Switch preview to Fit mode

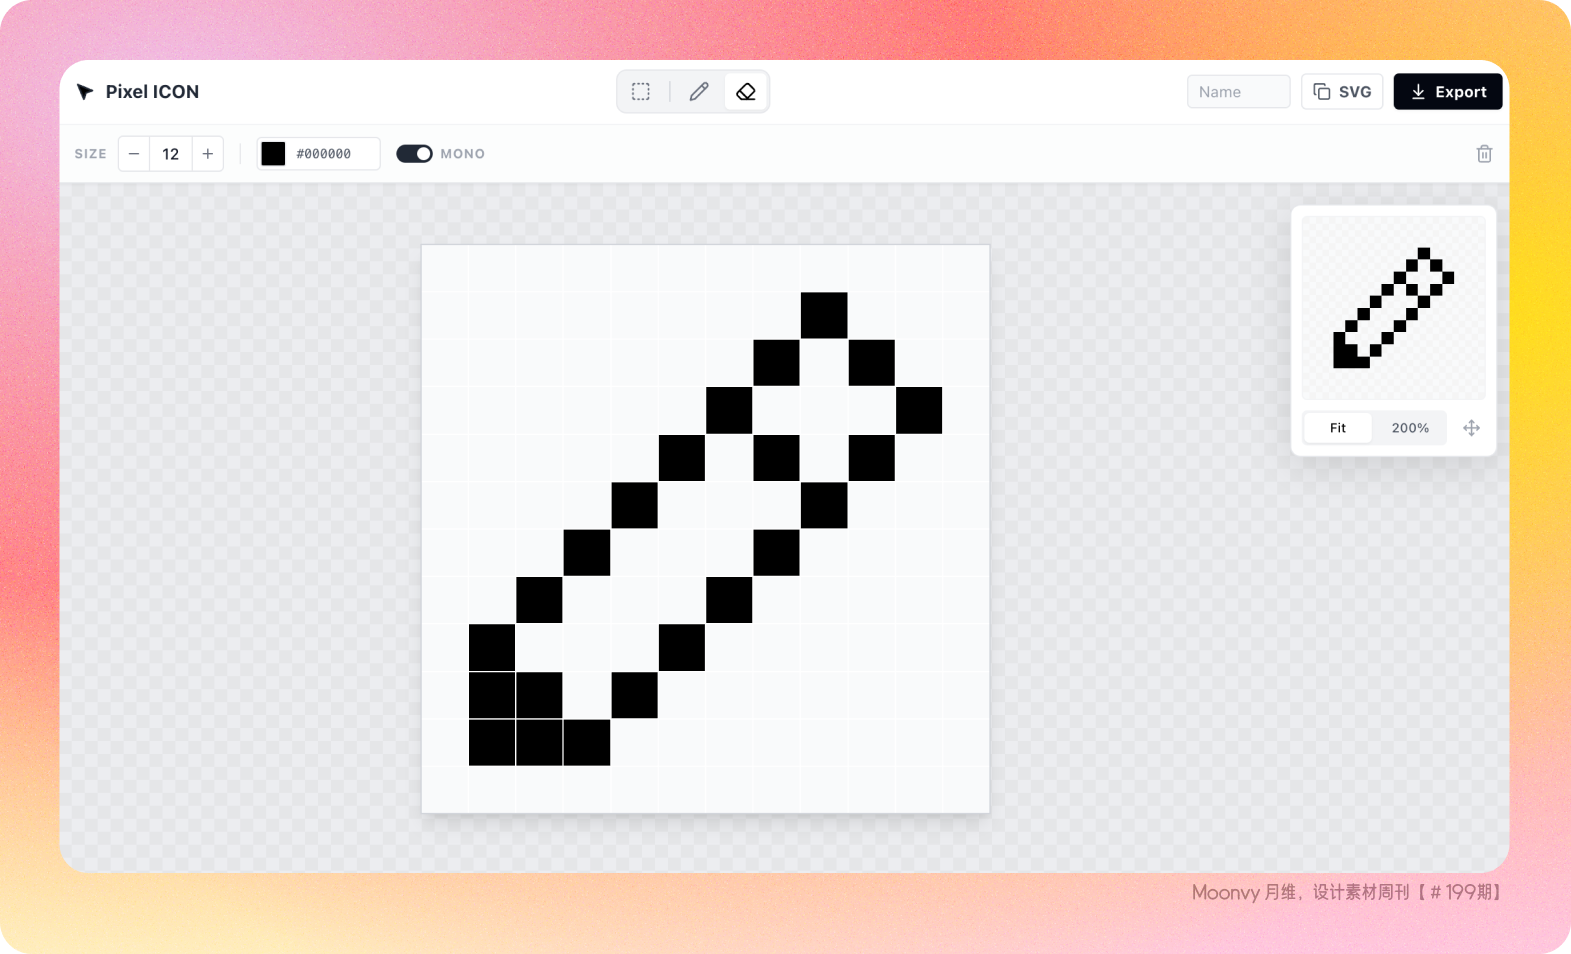1338,428
